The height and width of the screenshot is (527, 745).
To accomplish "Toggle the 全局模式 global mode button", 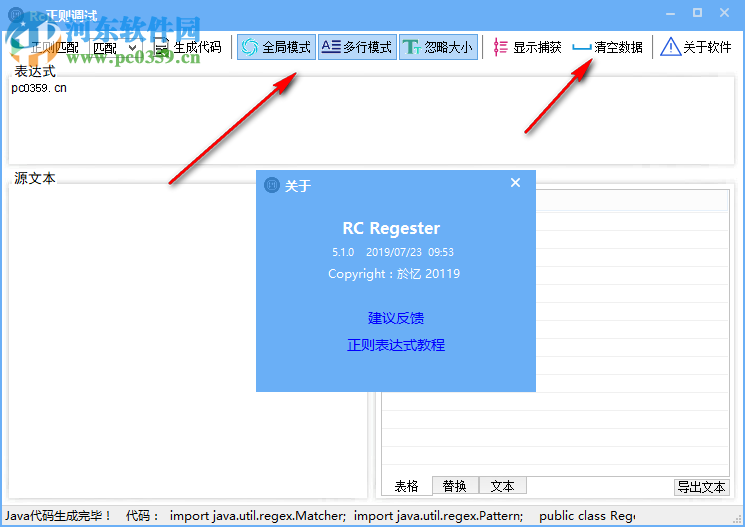I will click(x=277, y=47).
